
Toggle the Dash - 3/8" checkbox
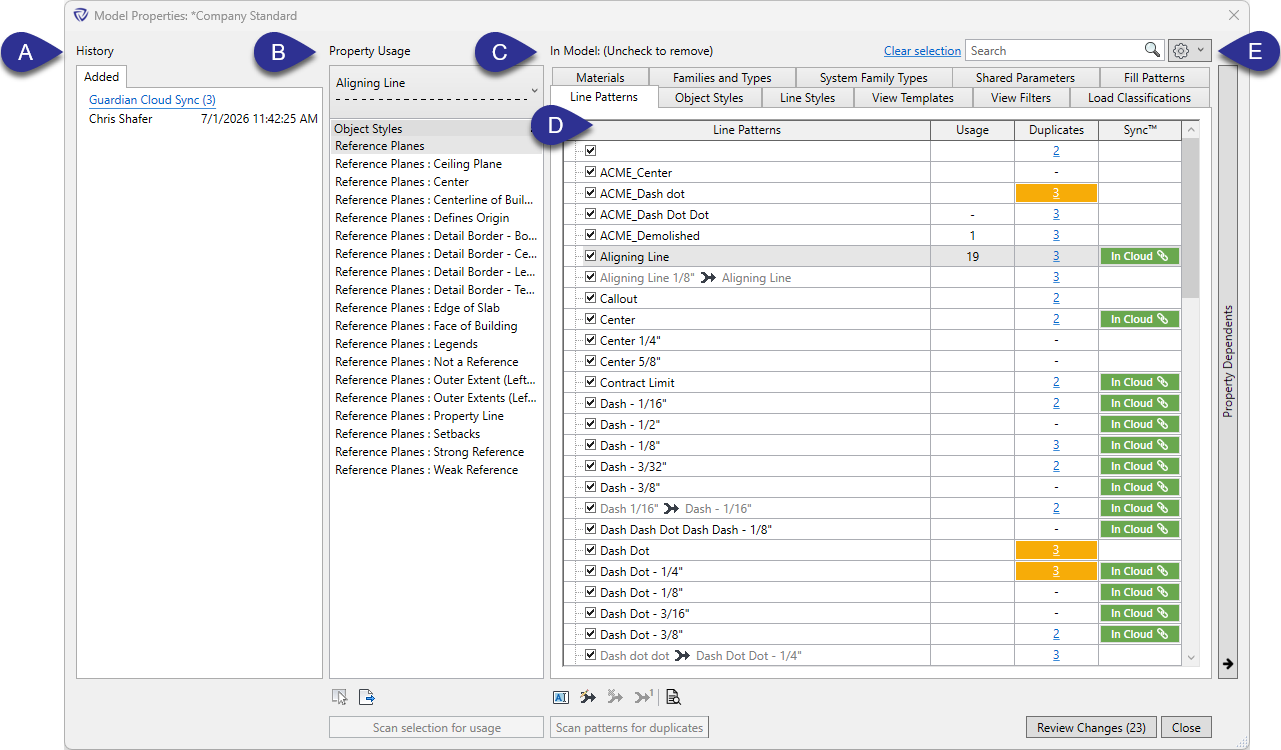(590, 487)
